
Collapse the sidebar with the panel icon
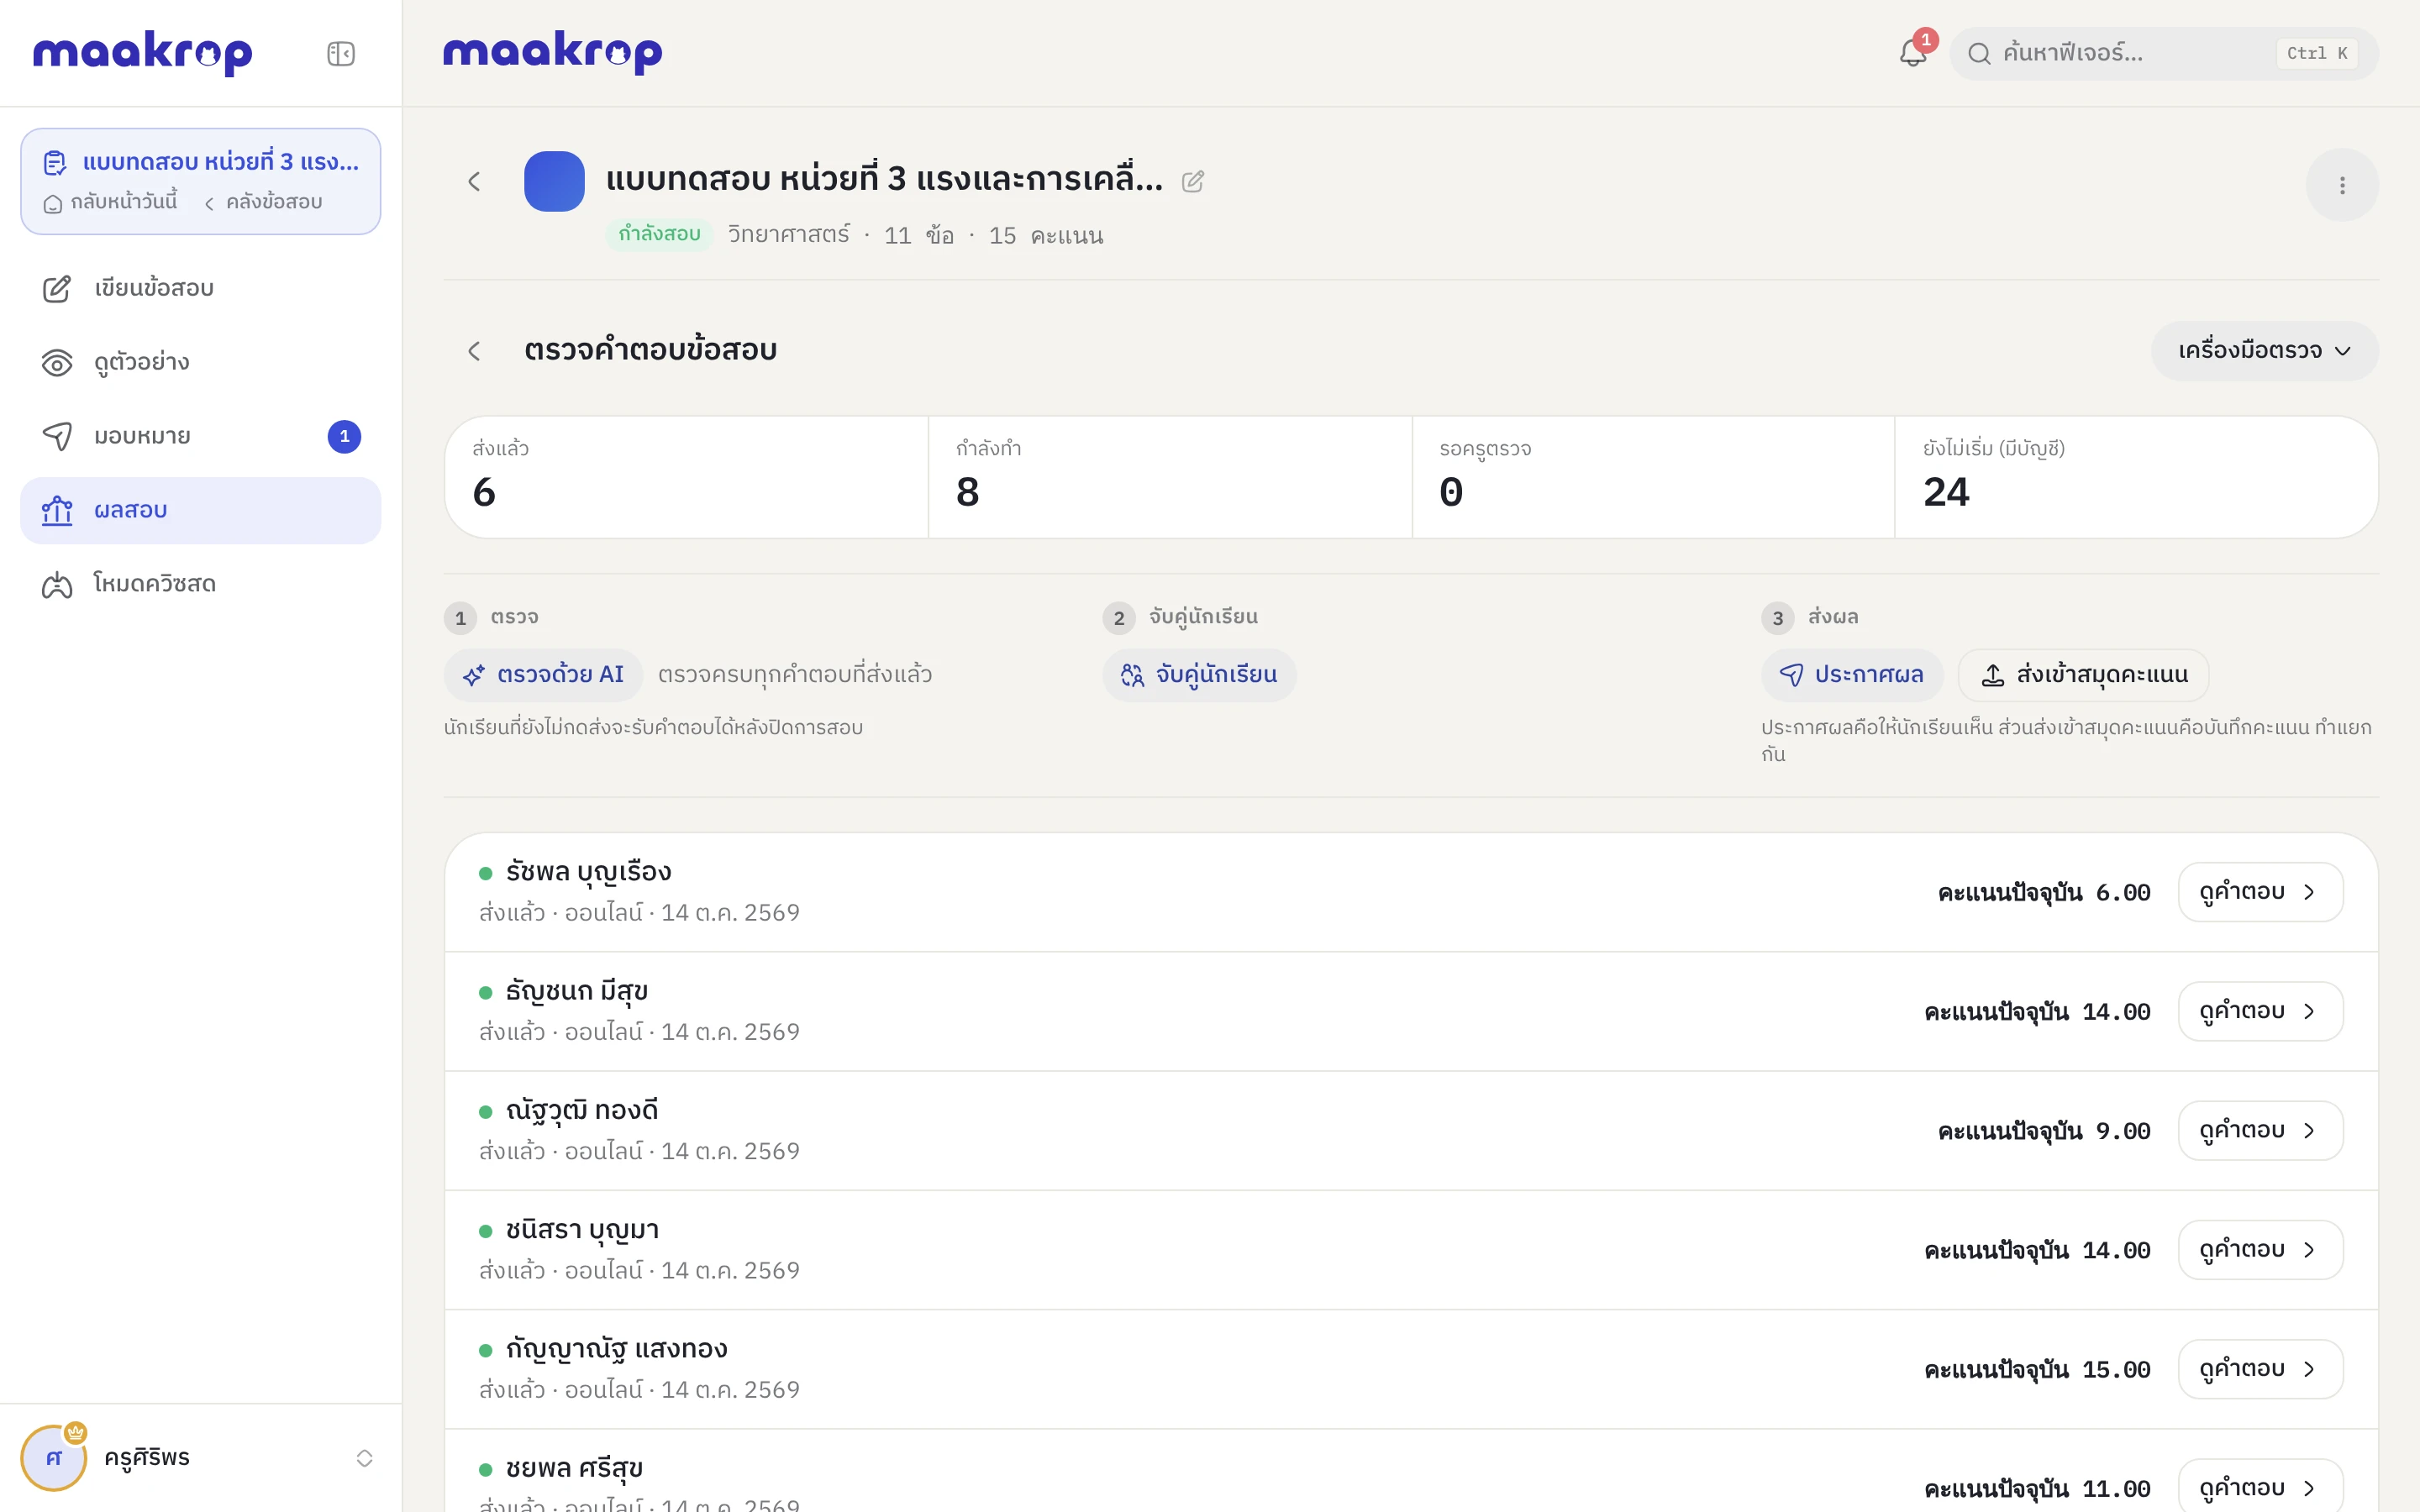(x=341, y=53)
